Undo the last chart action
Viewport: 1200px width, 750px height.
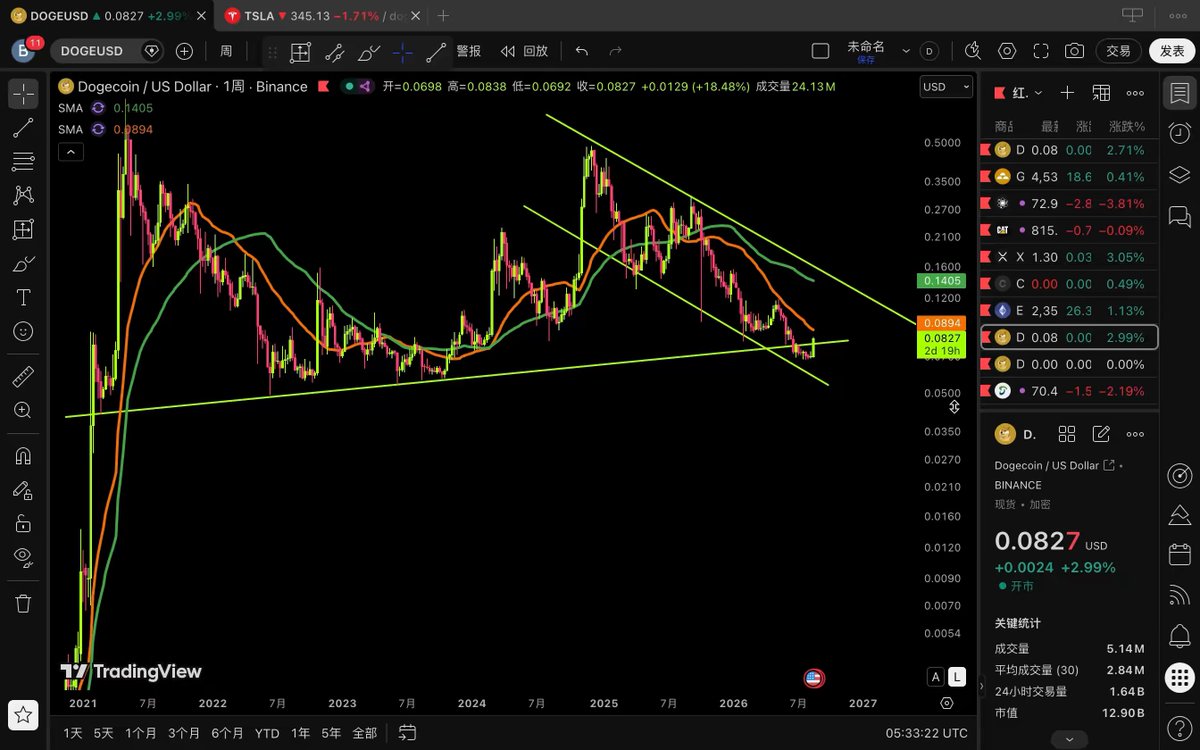click(x=582, y=51)
